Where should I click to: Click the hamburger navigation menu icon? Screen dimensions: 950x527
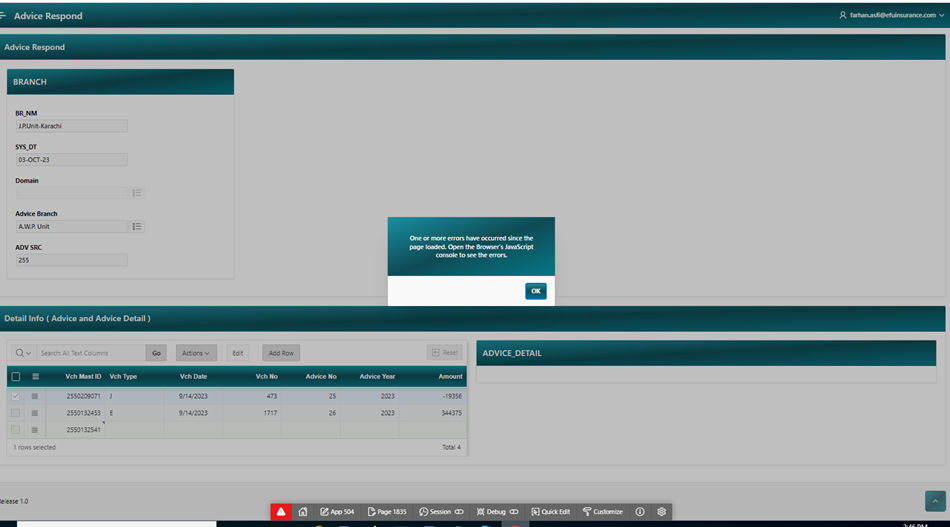click(x=4, y=16)
